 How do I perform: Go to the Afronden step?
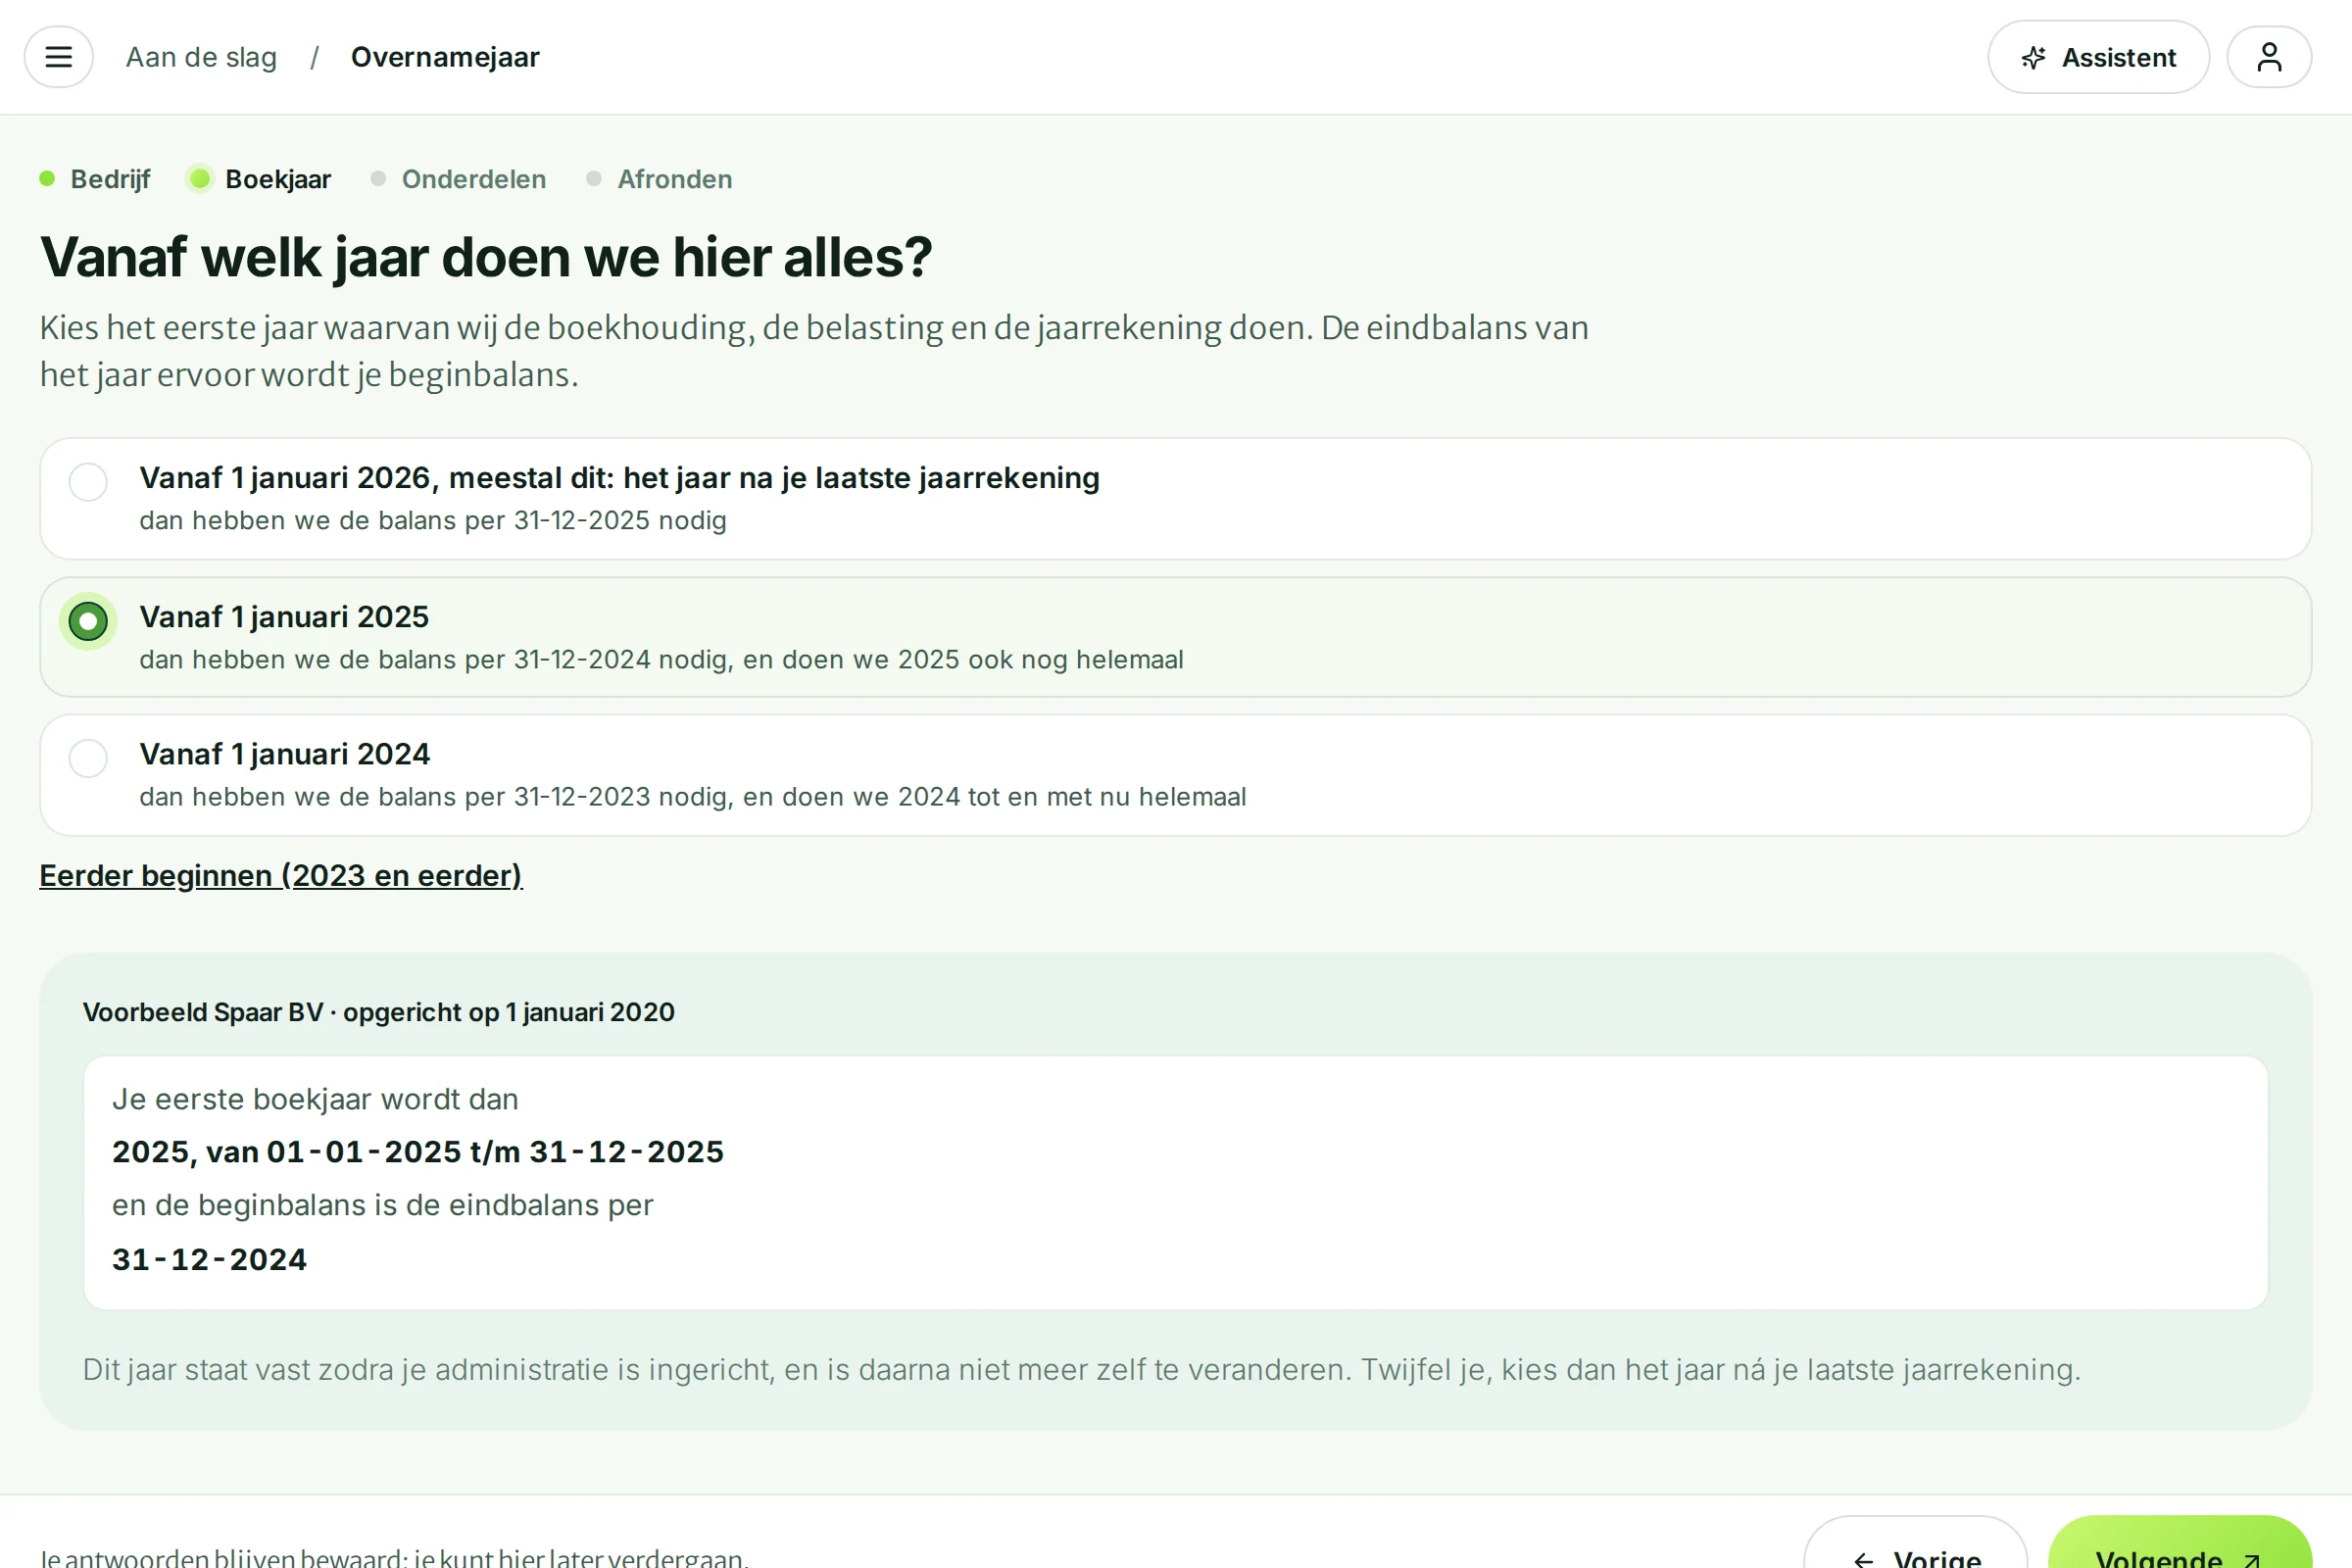660,179
